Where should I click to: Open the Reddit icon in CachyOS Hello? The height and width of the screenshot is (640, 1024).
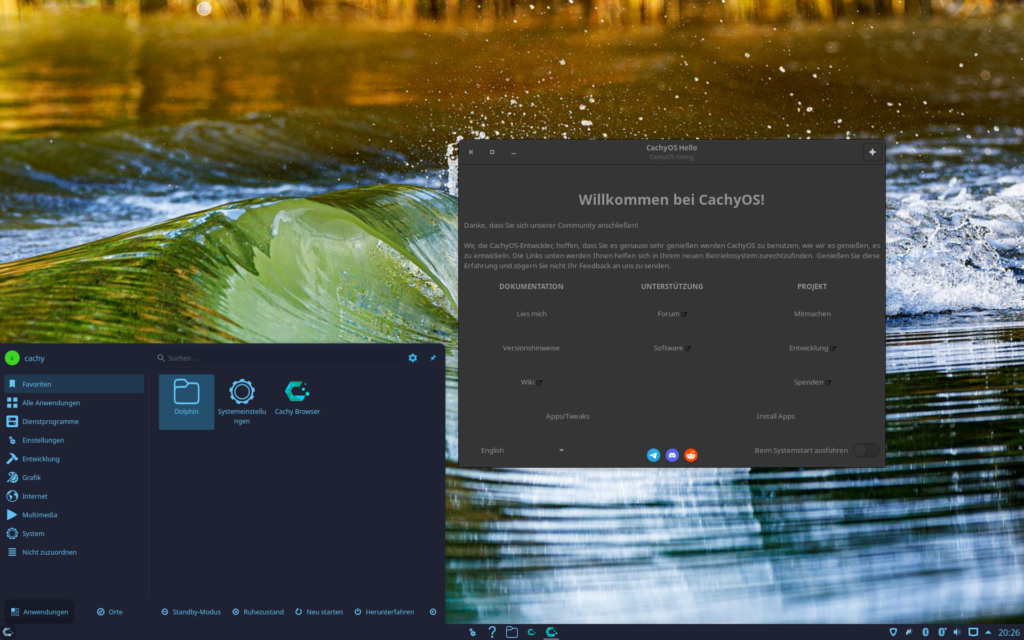click(691, 455)
